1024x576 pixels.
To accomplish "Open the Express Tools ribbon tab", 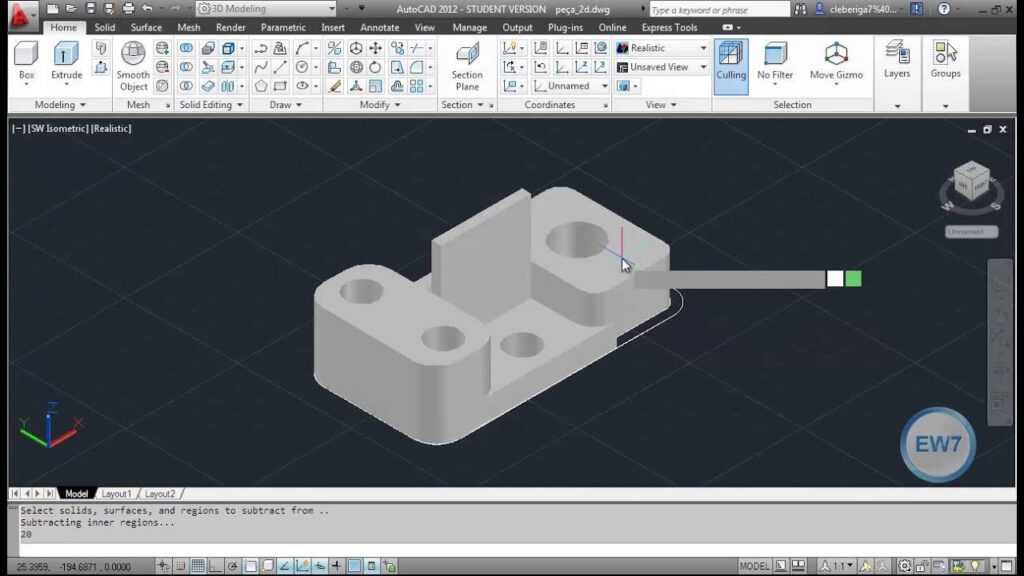I will [669, 27].
